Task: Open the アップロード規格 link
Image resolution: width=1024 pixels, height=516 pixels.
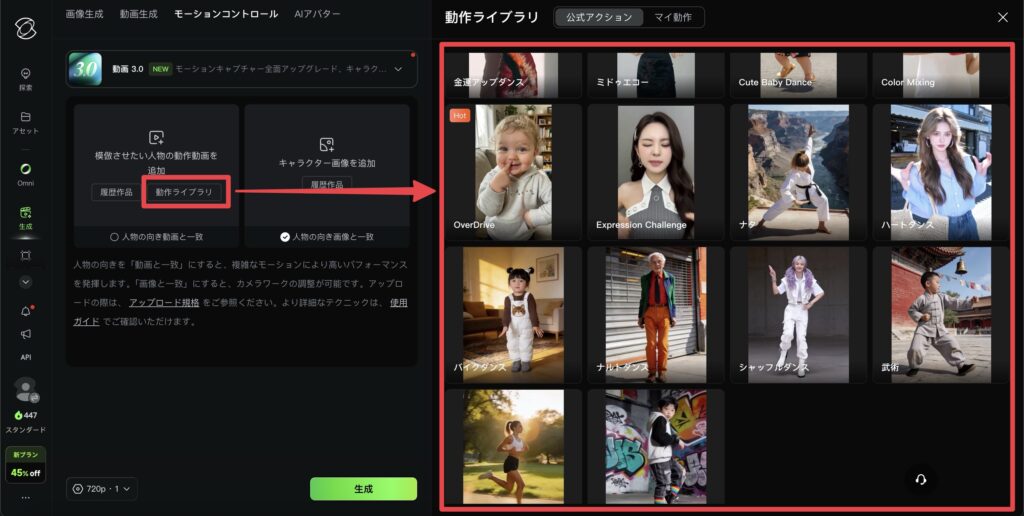Action: click(x=165, y=302)
